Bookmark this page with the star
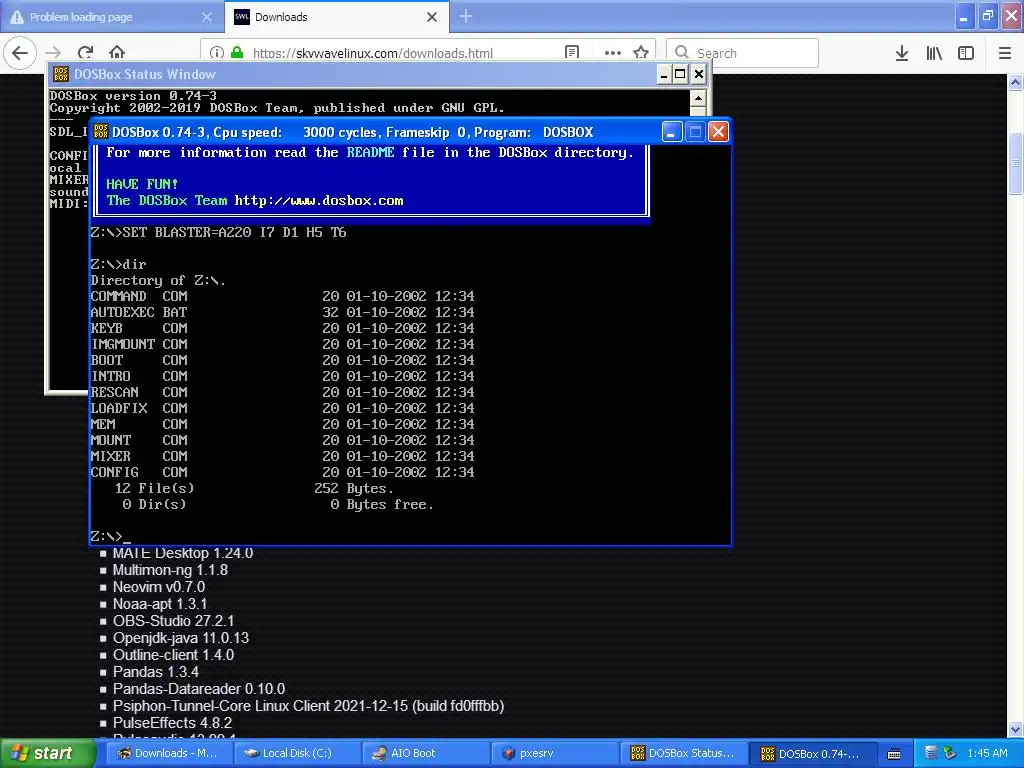This screenshot has width=1024, height=768. click(641, 53)
